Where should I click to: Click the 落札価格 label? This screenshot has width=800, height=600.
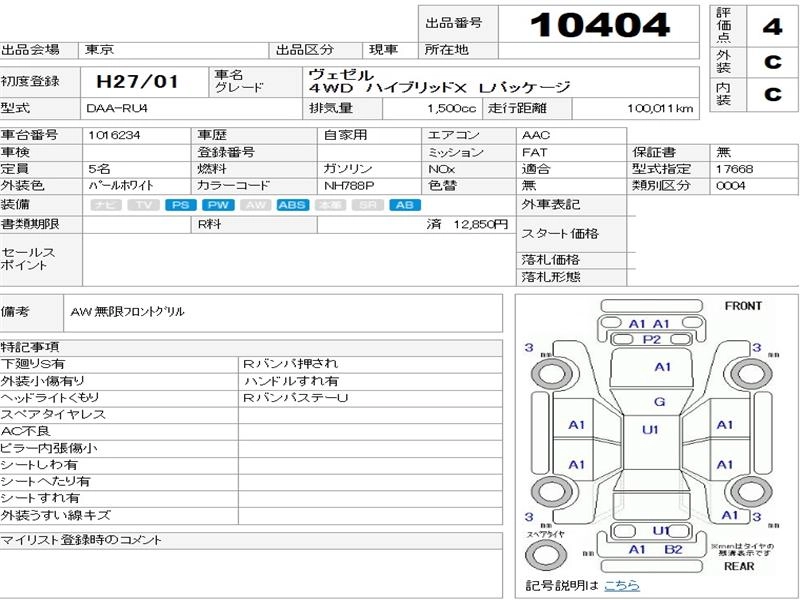click(551, 260)
